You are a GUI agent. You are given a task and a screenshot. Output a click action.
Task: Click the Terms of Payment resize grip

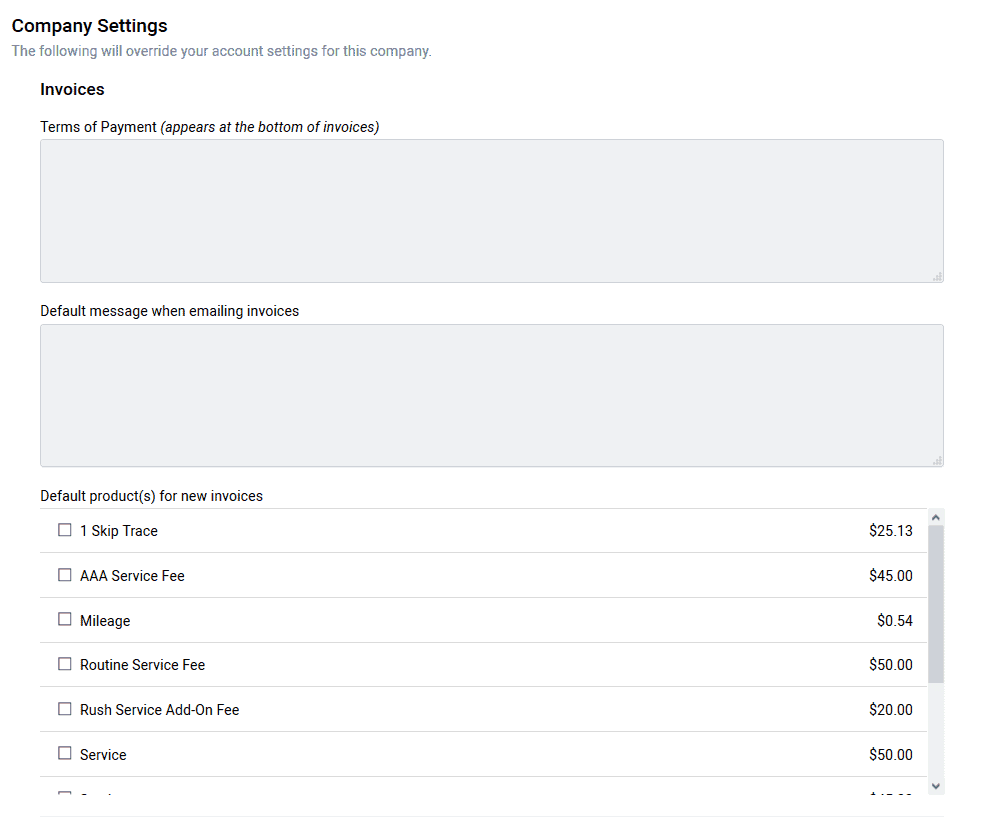point(938,276)
